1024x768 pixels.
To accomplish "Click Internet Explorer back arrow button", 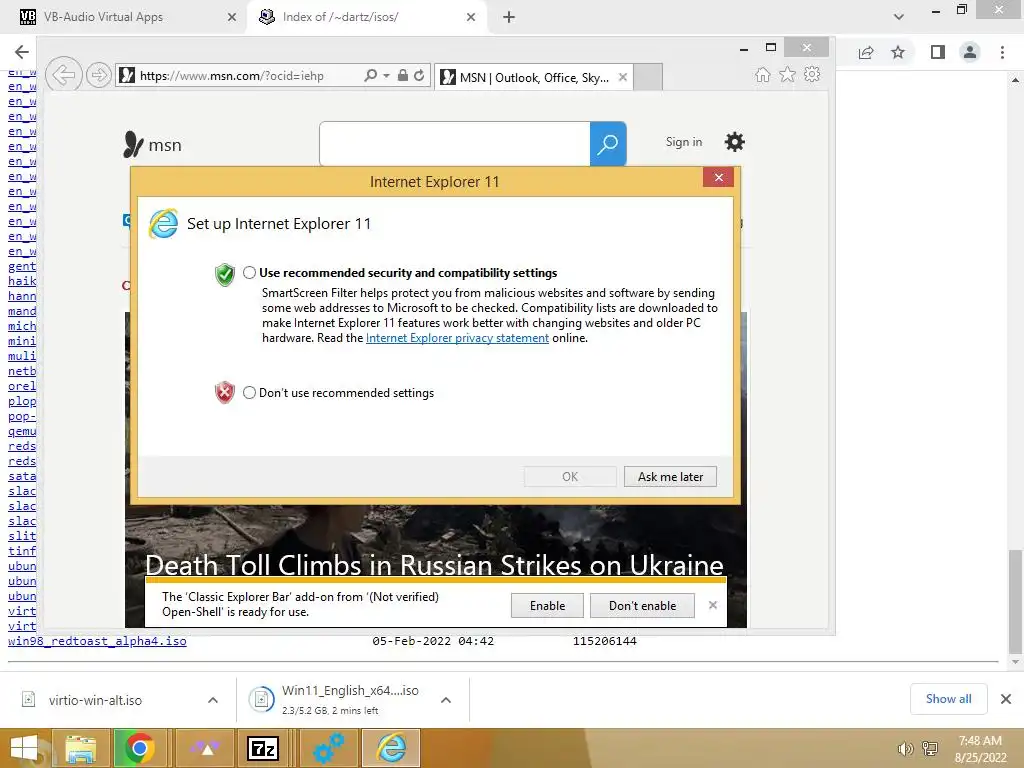I will coord(63,75).
